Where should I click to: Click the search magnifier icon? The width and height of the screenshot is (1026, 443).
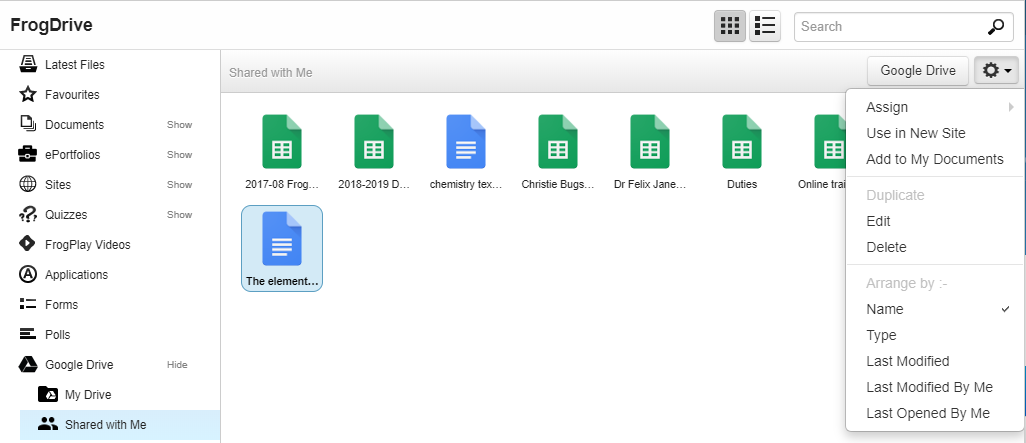[995, 27]
